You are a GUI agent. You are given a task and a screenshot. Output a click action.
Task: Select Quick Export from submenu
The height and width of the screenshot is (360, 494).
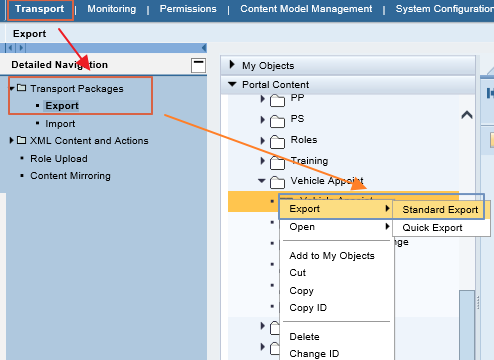(x=440, y=228)
